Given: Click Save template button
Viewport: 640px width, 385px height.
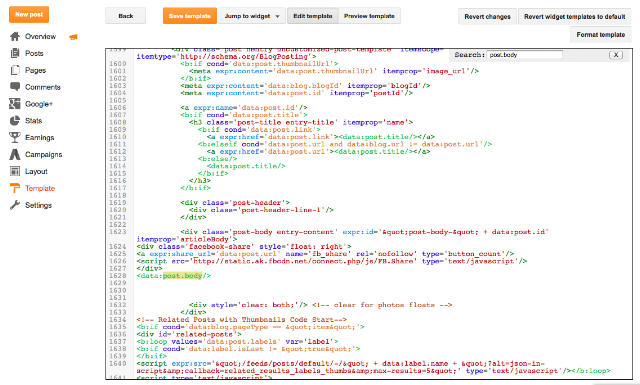Looking at the screenshot, I should click(x=190, y=16).
